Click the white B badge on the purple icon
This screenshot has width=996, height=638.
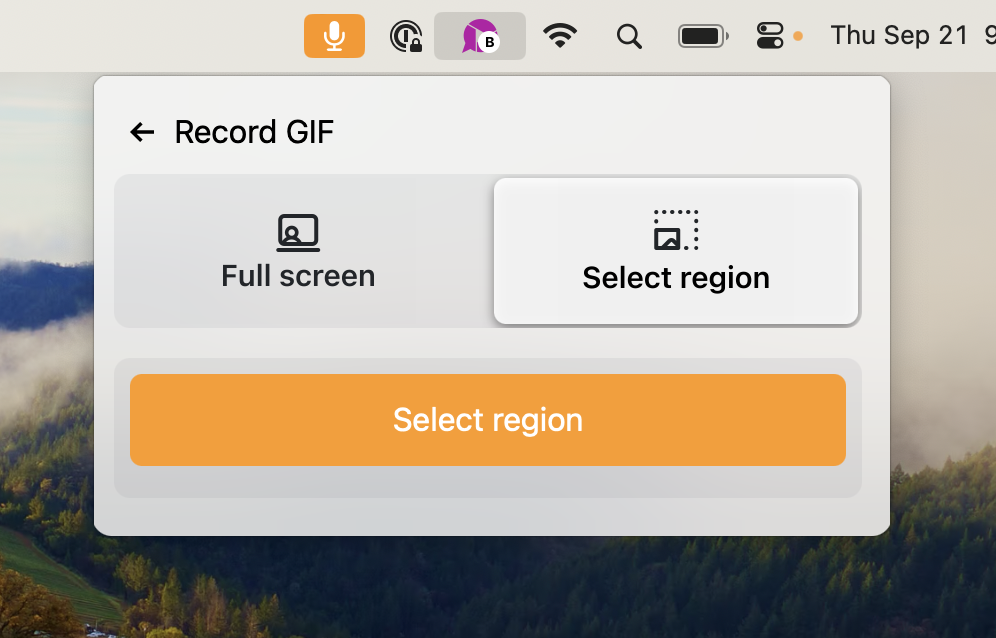pyautogui.click(x=489, y=43)
